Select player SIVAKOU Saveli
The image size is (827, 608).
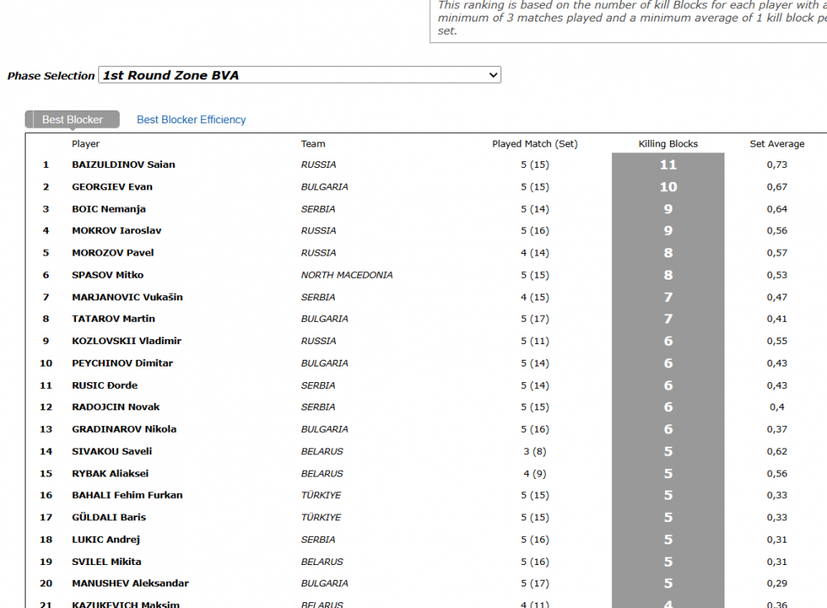112,451
